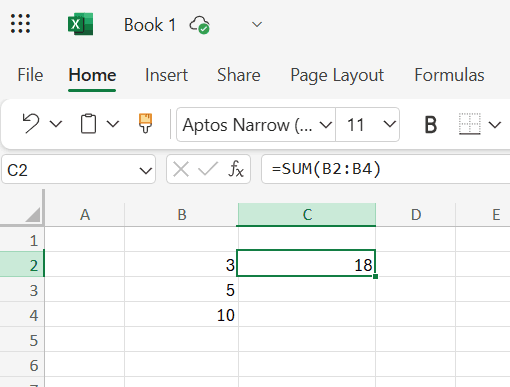510x387 pixels.
Task: Select row 2 header
Action: tap(22, 265)
